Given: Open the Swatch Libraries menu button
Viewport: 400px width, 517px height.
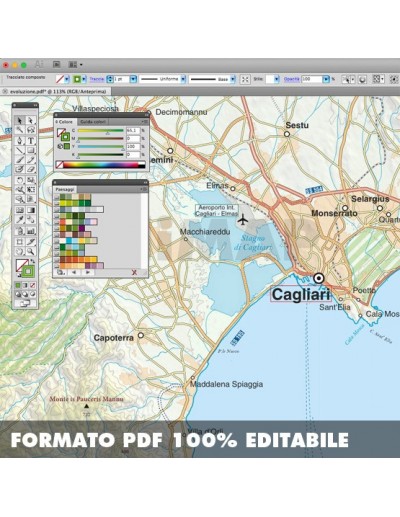Looking at the screenshot, I should (x=61, y=272).
